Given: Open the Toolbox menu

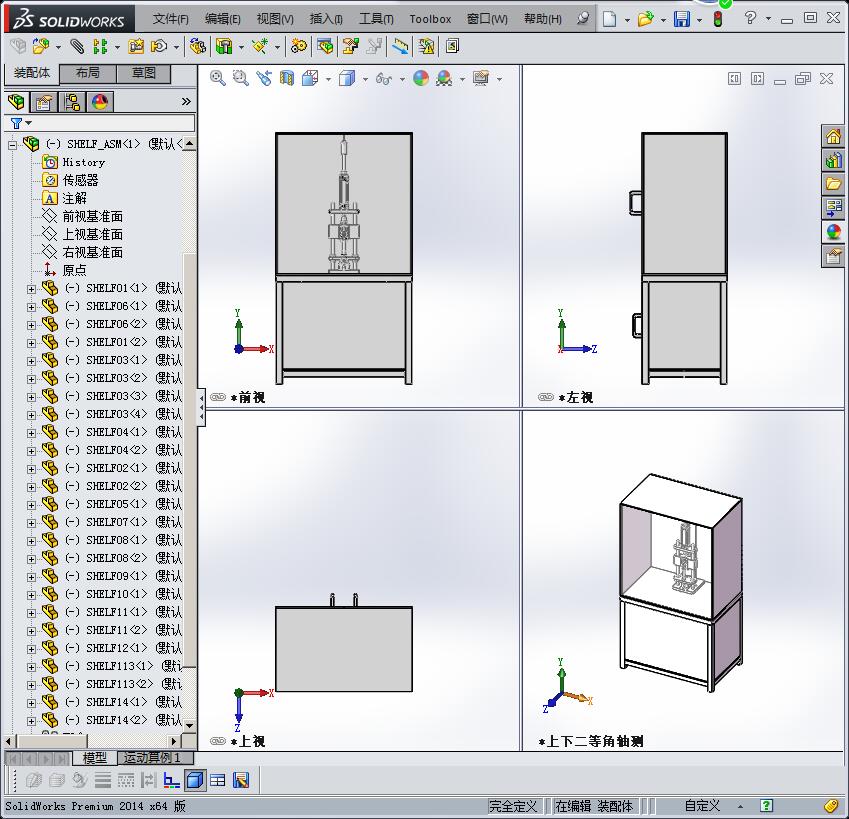Looking at the screenshot, I should [x=430, y=19].
